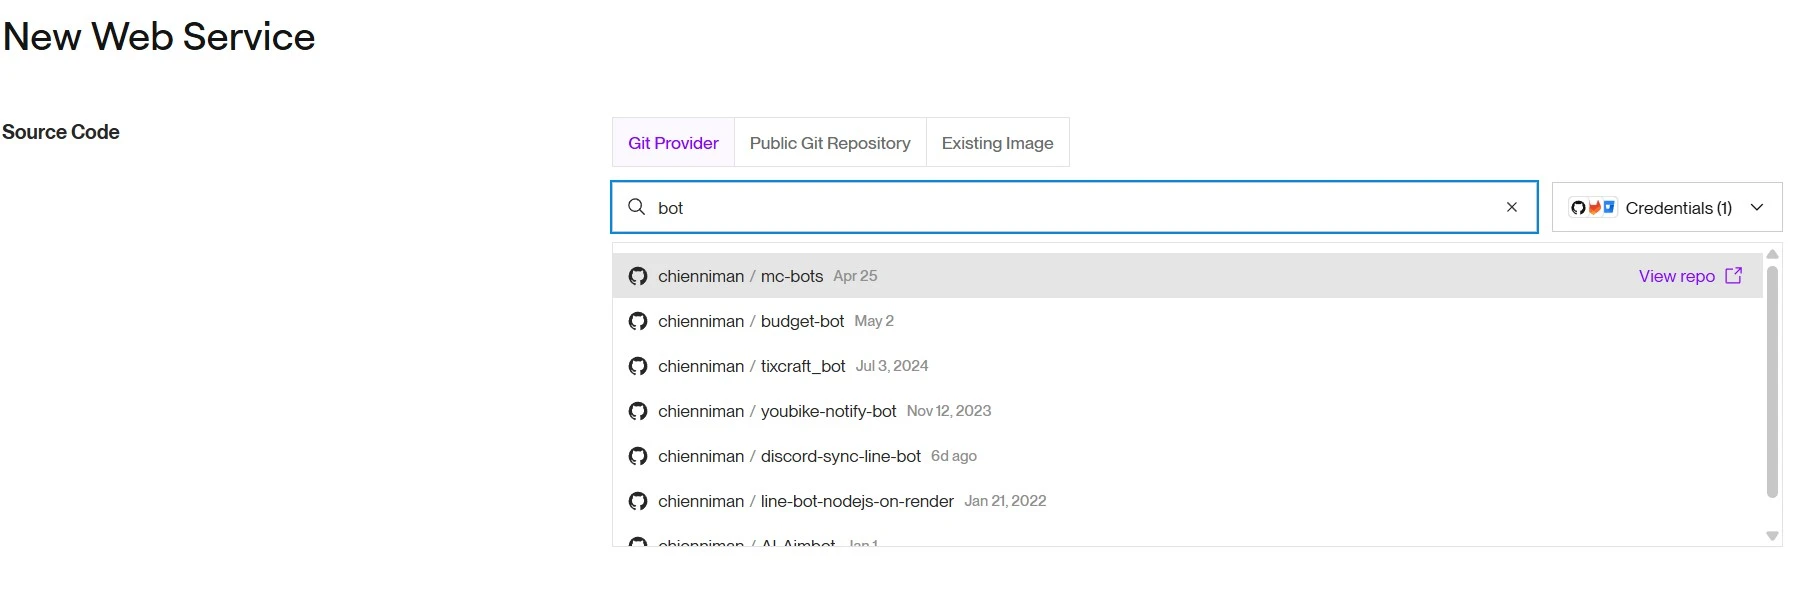Image resolution: width=1817 pixels, height=607 pixels.
Task: Clear the repository search text
Action: pos(1511,207)
